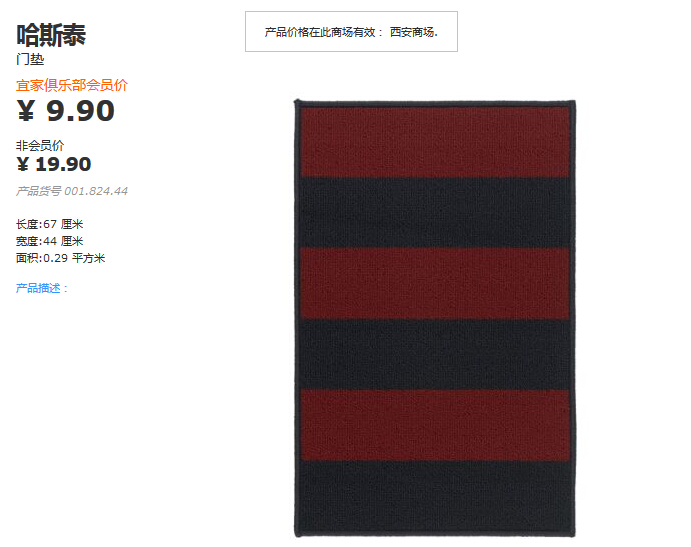Select the 哈斯泰 product title
This screenshot has width=691, height=547.
(51, 35)
